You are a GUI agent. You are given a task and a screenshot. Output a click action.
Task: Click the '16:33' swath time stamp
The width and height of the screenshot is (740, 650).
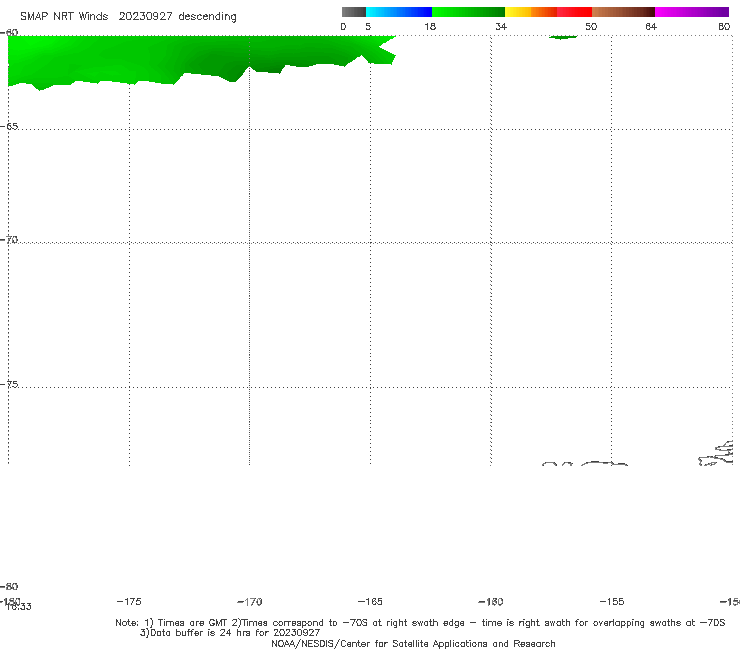tap(19, 607)
